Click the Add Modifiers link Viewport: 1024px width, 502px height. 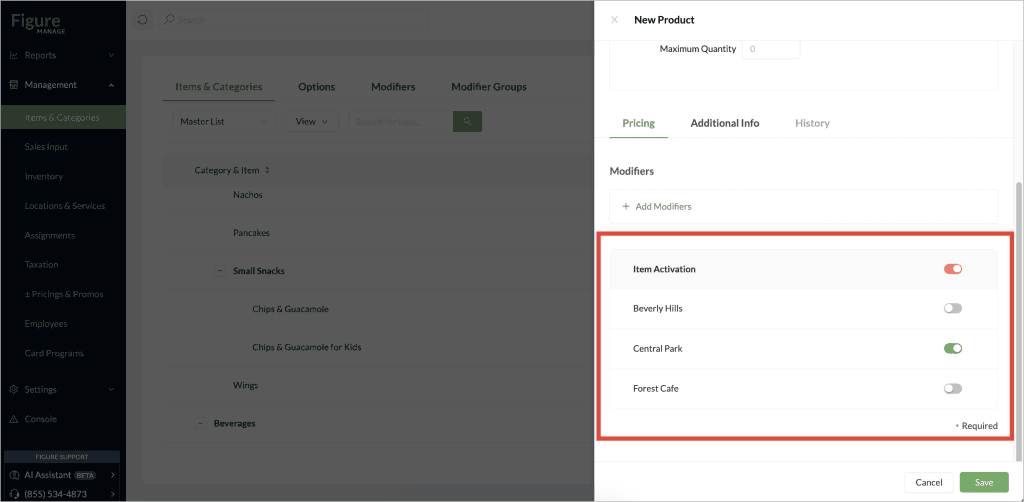click(x=657, y=206)
